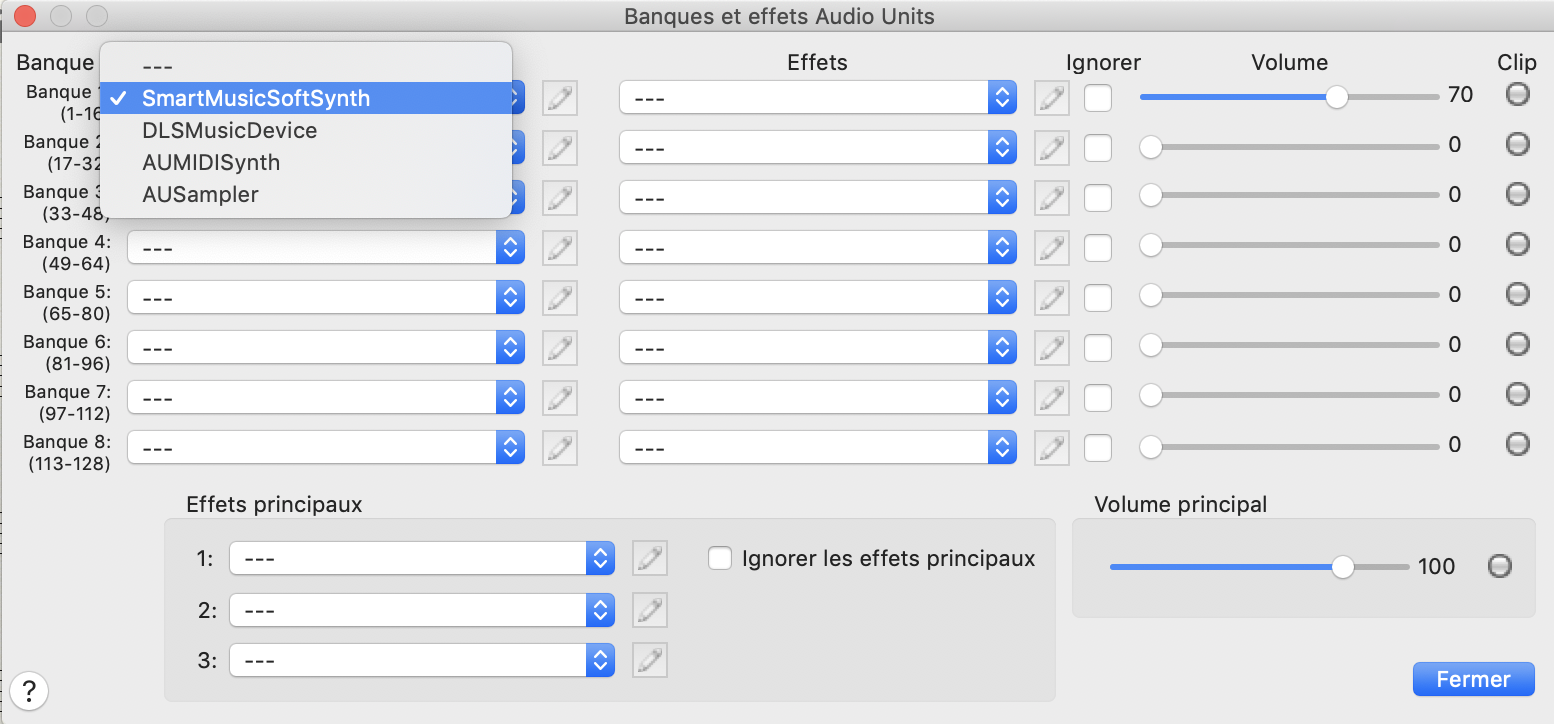Click the pencil edit icon for Banque 4 instrument
The image size is (1554, 724).
(560, 247)
